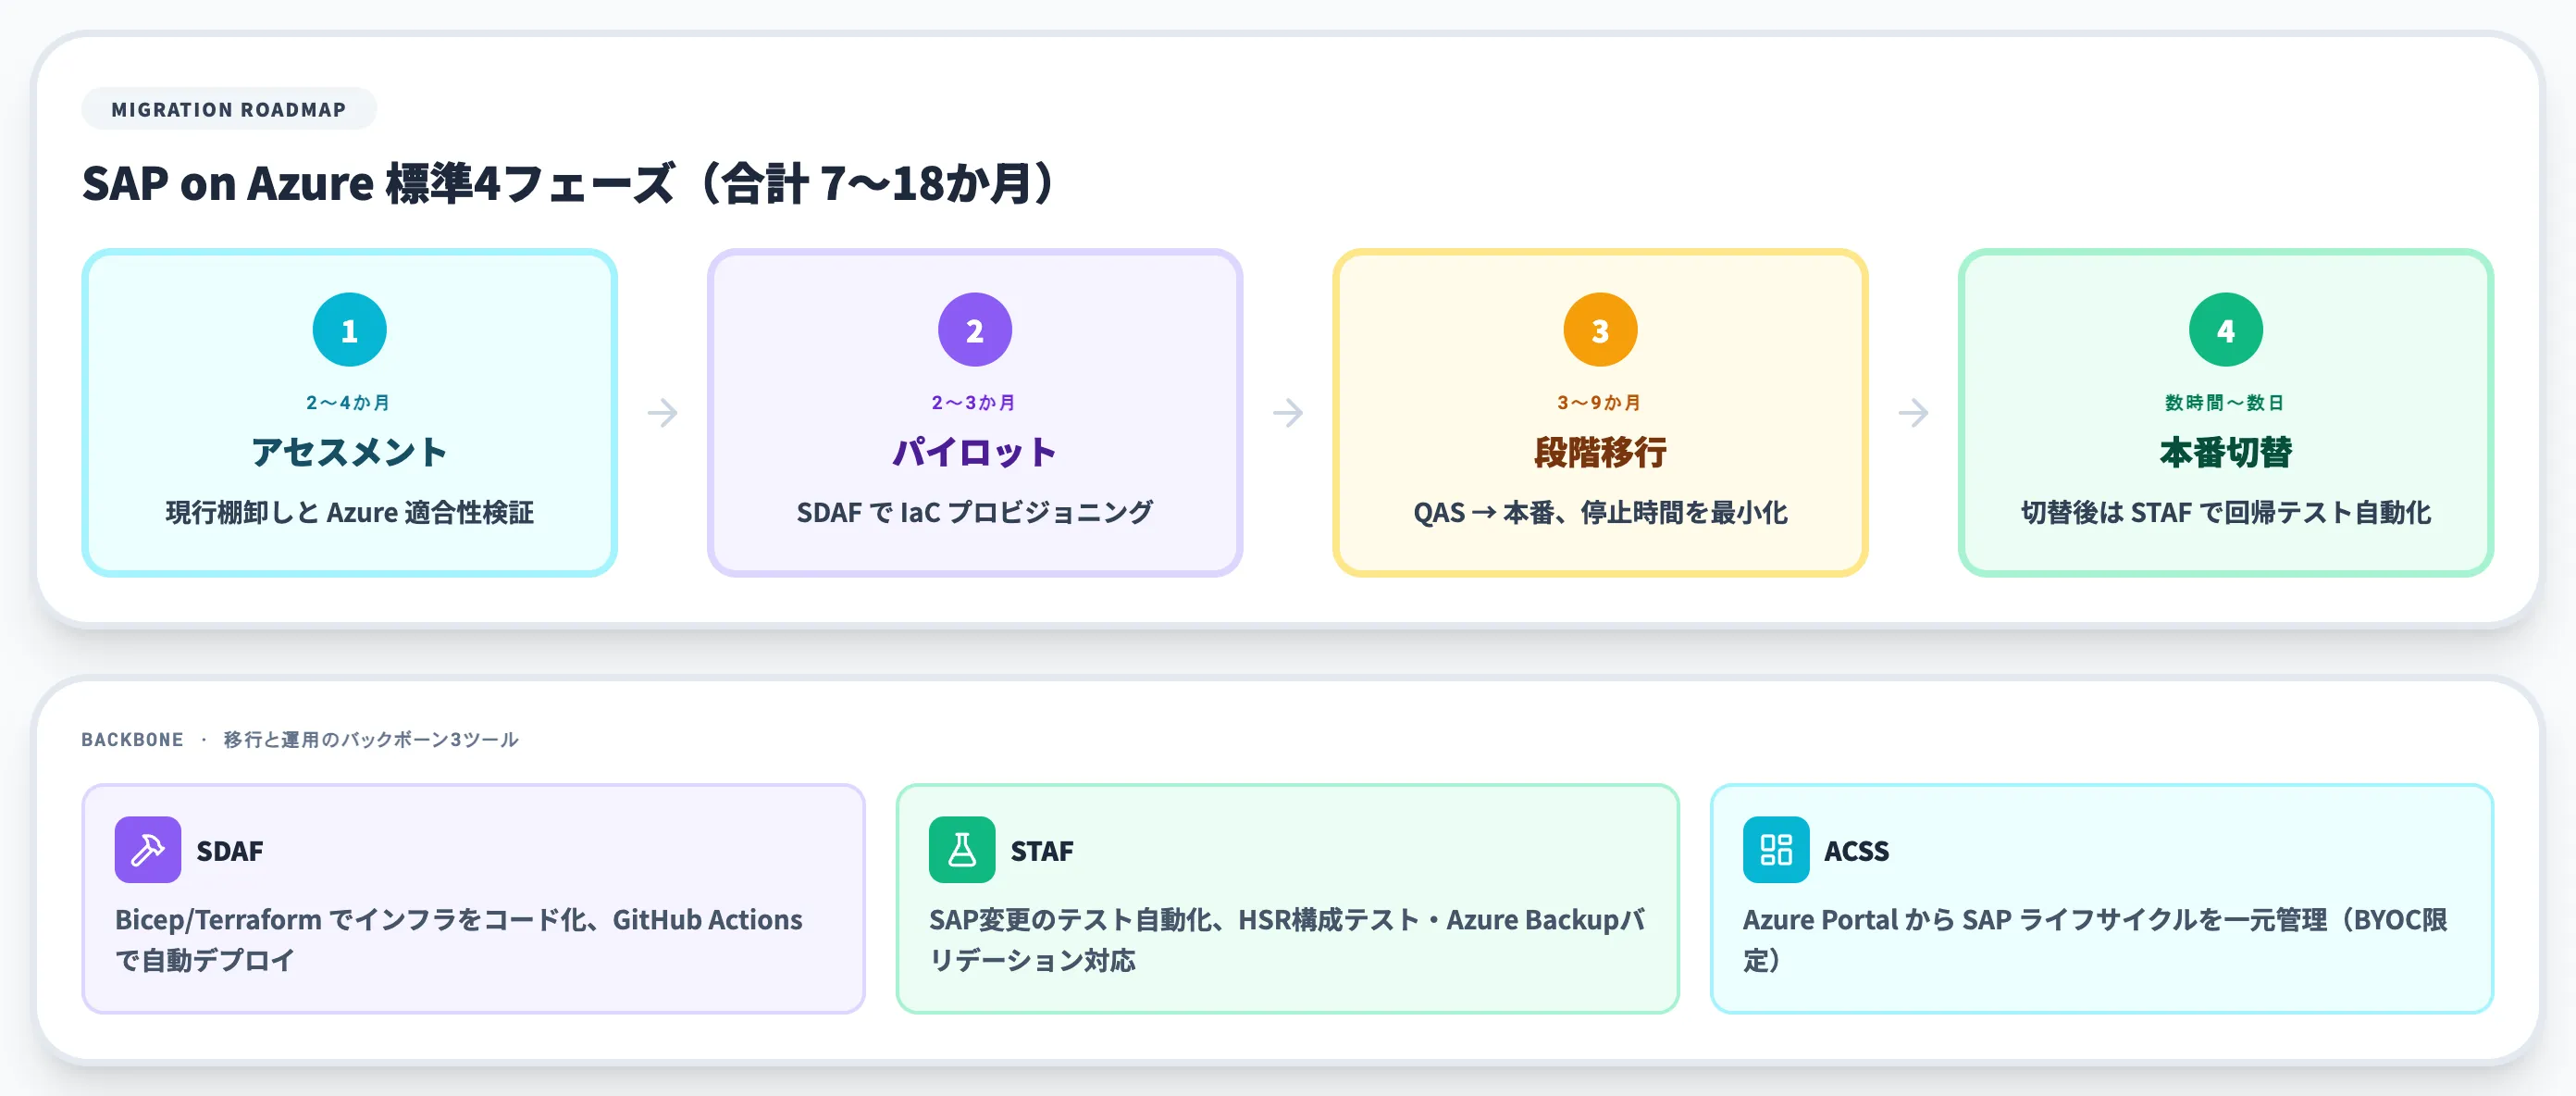Click the アセスメント phase title

click(x=349, y=452)
